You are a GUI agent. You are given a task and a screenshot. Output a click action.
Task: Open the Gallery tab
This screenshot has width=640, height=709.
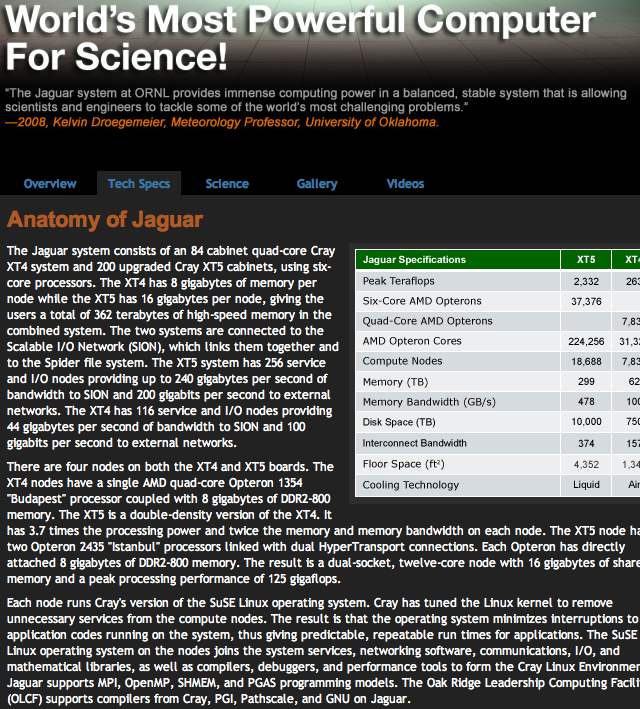[317, 184]
